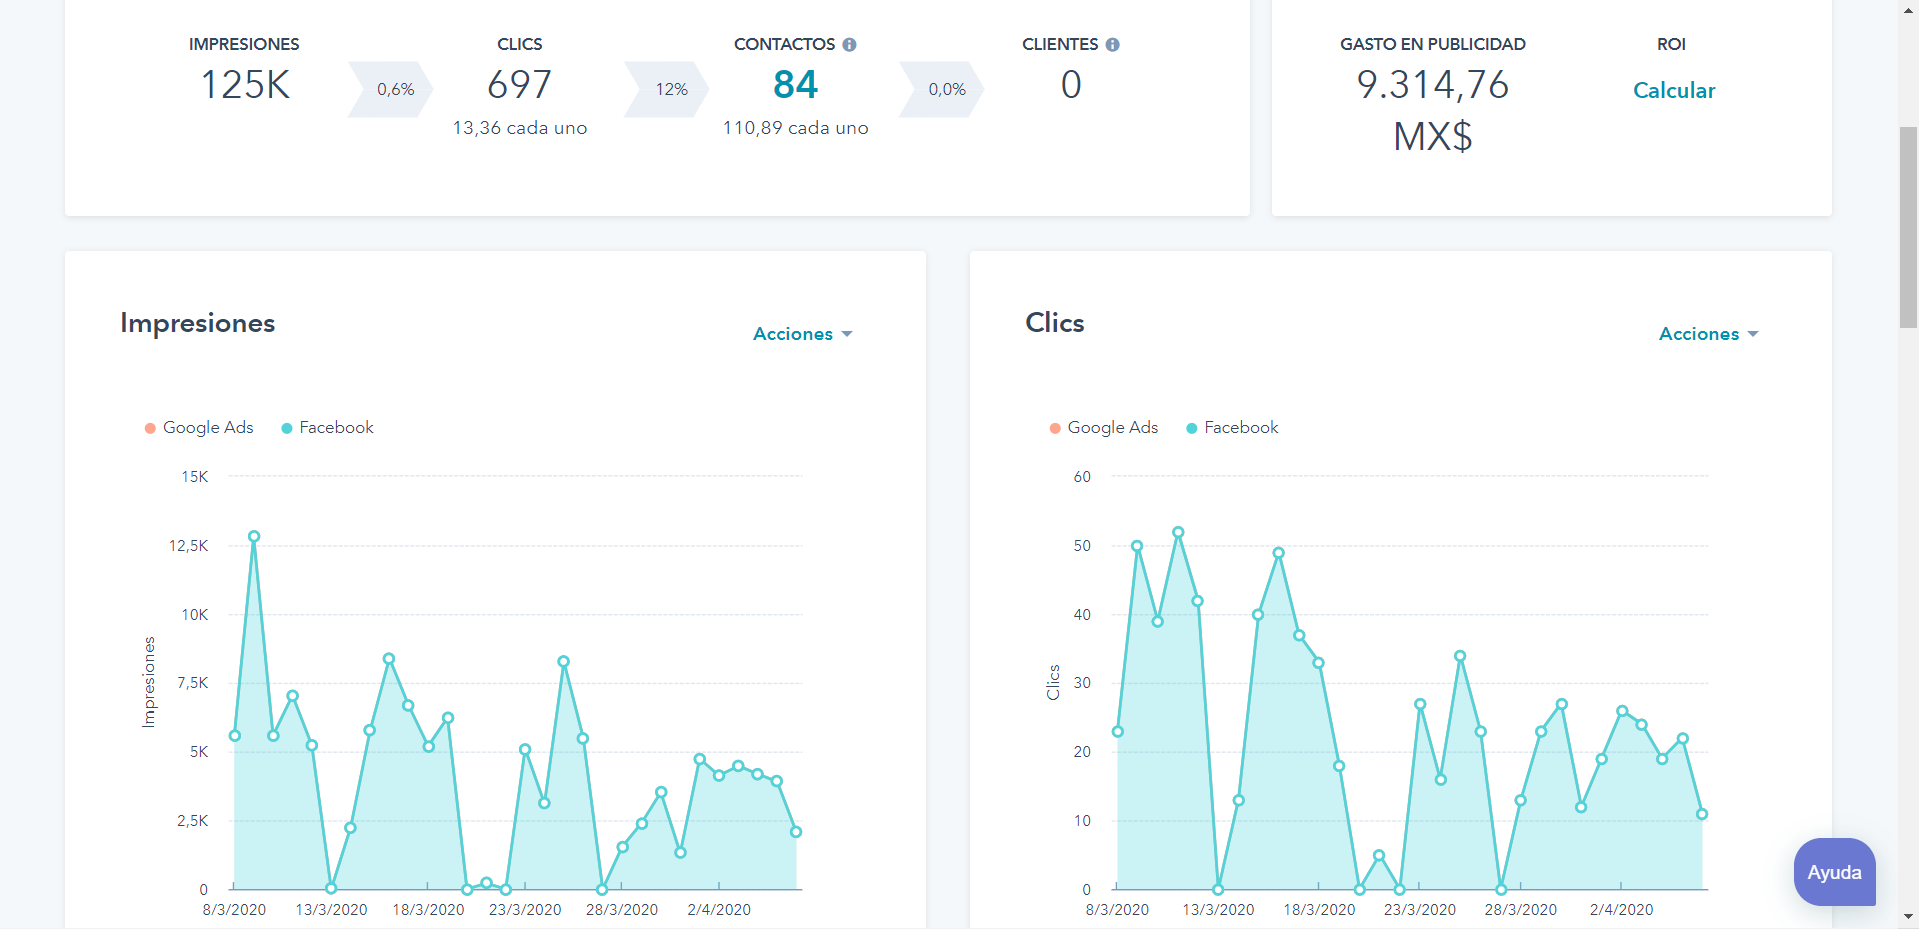Expand the Acciones dropdown on Clics chart
This screenshot has width=1919, height=929.
click(x=1708, y=334)
